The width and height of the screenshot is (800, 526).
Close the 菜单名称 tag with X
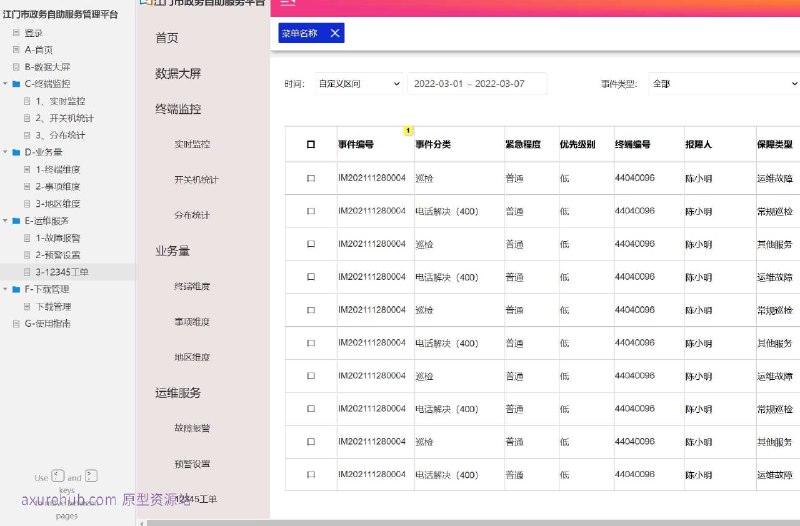(335, 33)
